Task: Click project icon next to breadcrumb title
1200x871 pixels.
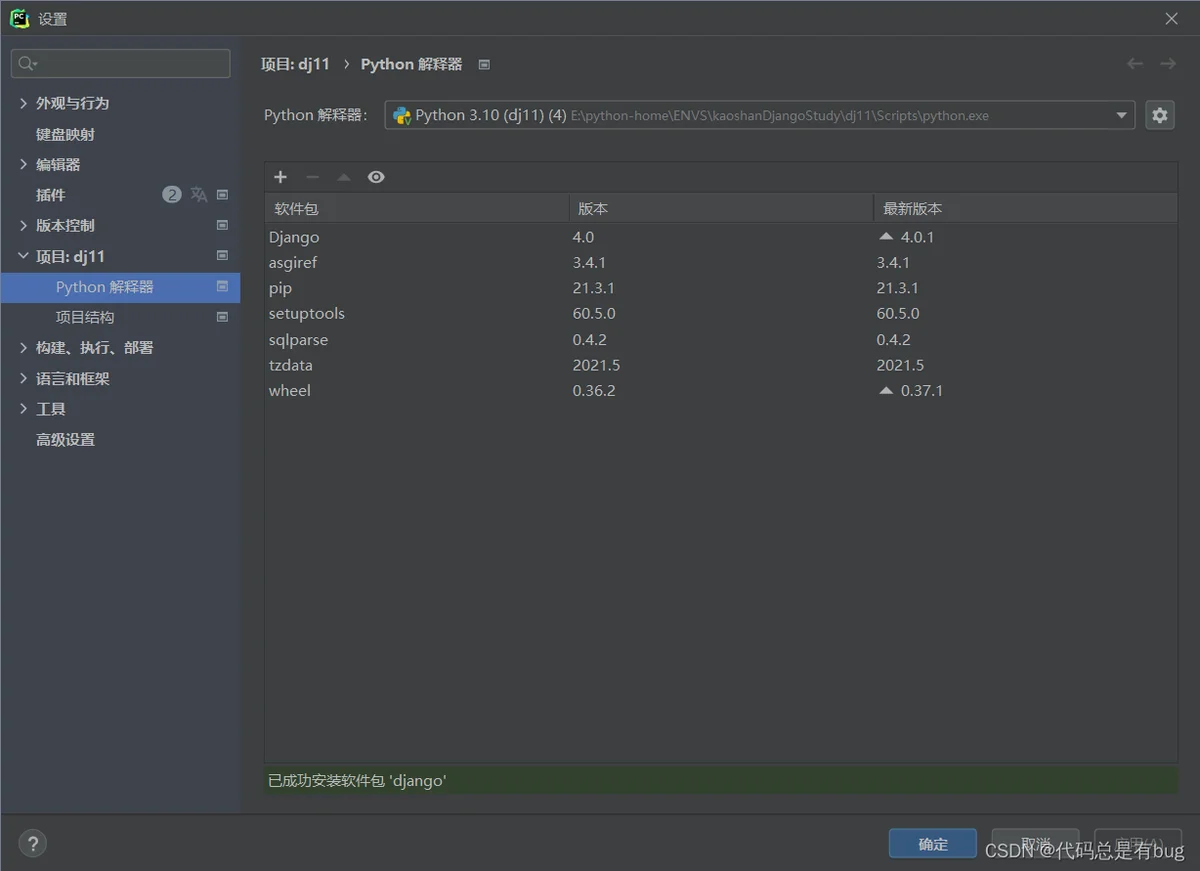Action: pyautogui.click(x=484, y=64)
